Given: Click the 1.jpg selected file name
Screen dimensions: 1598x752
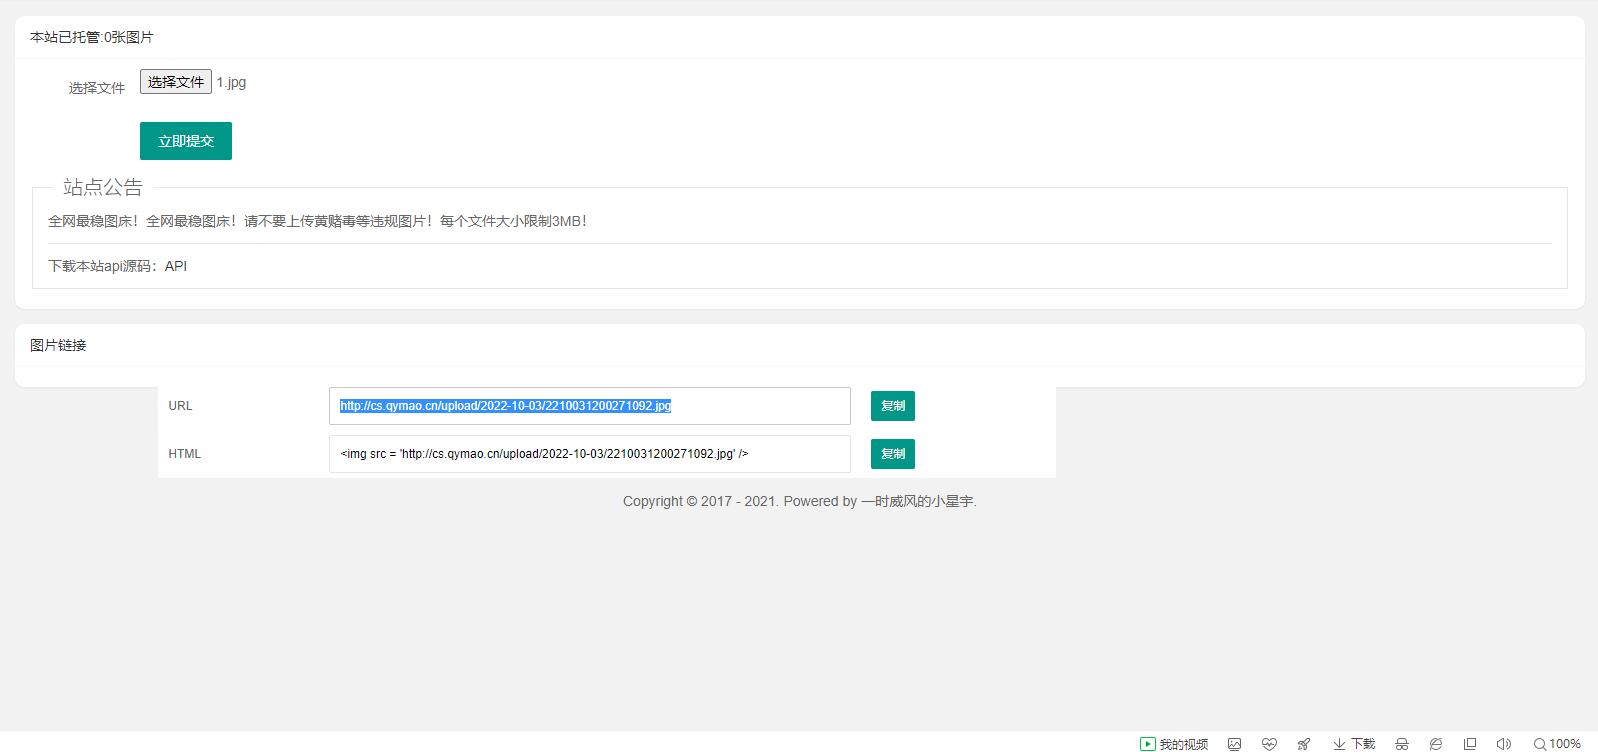Looking at the screenshot, I should coord(231,82).
